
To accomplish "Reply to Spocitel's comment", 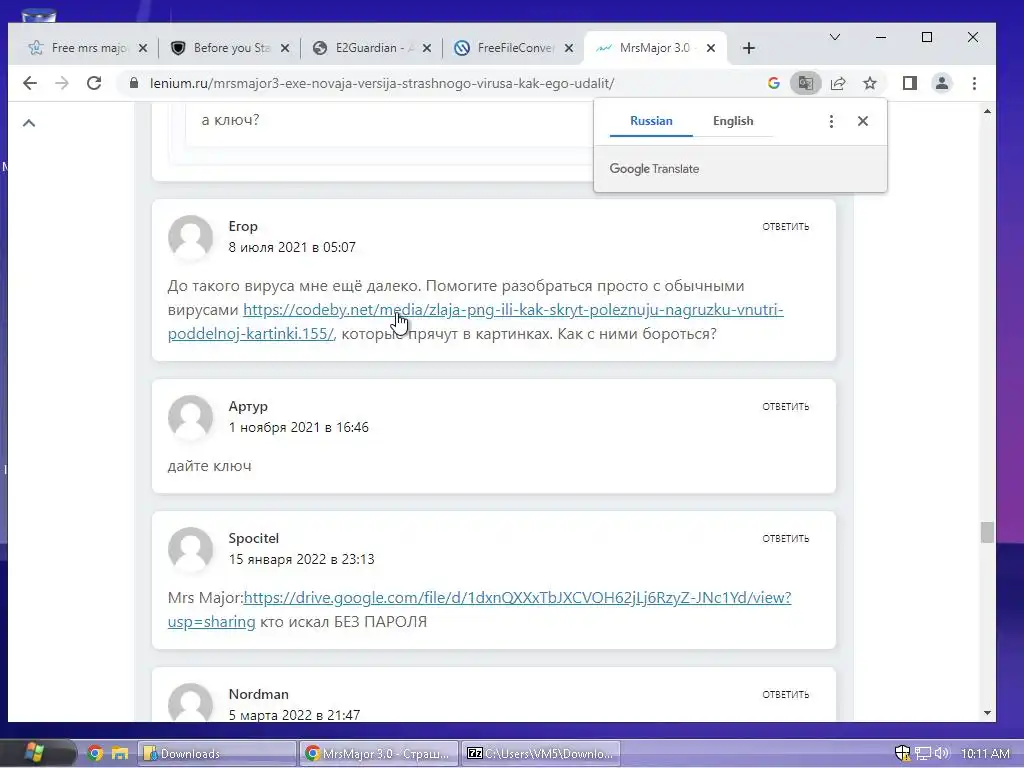I will click(786, 538).
